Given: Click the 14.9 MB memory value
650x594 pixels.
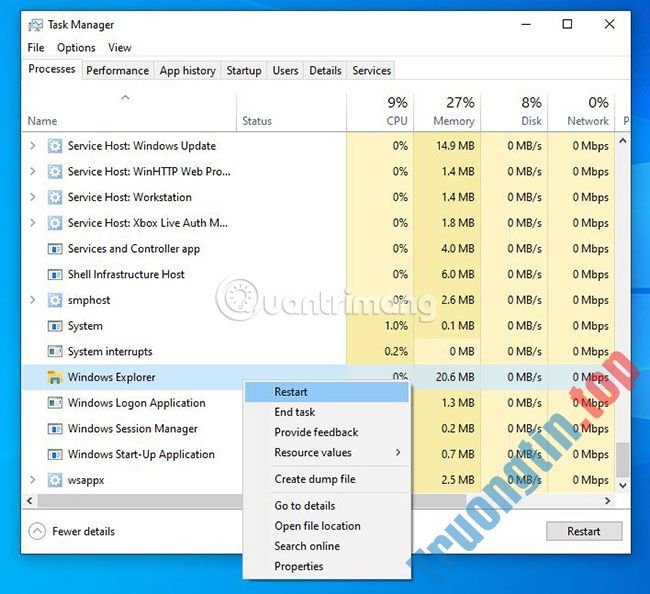Looking at the screenshot, I should tap(455, 146).
